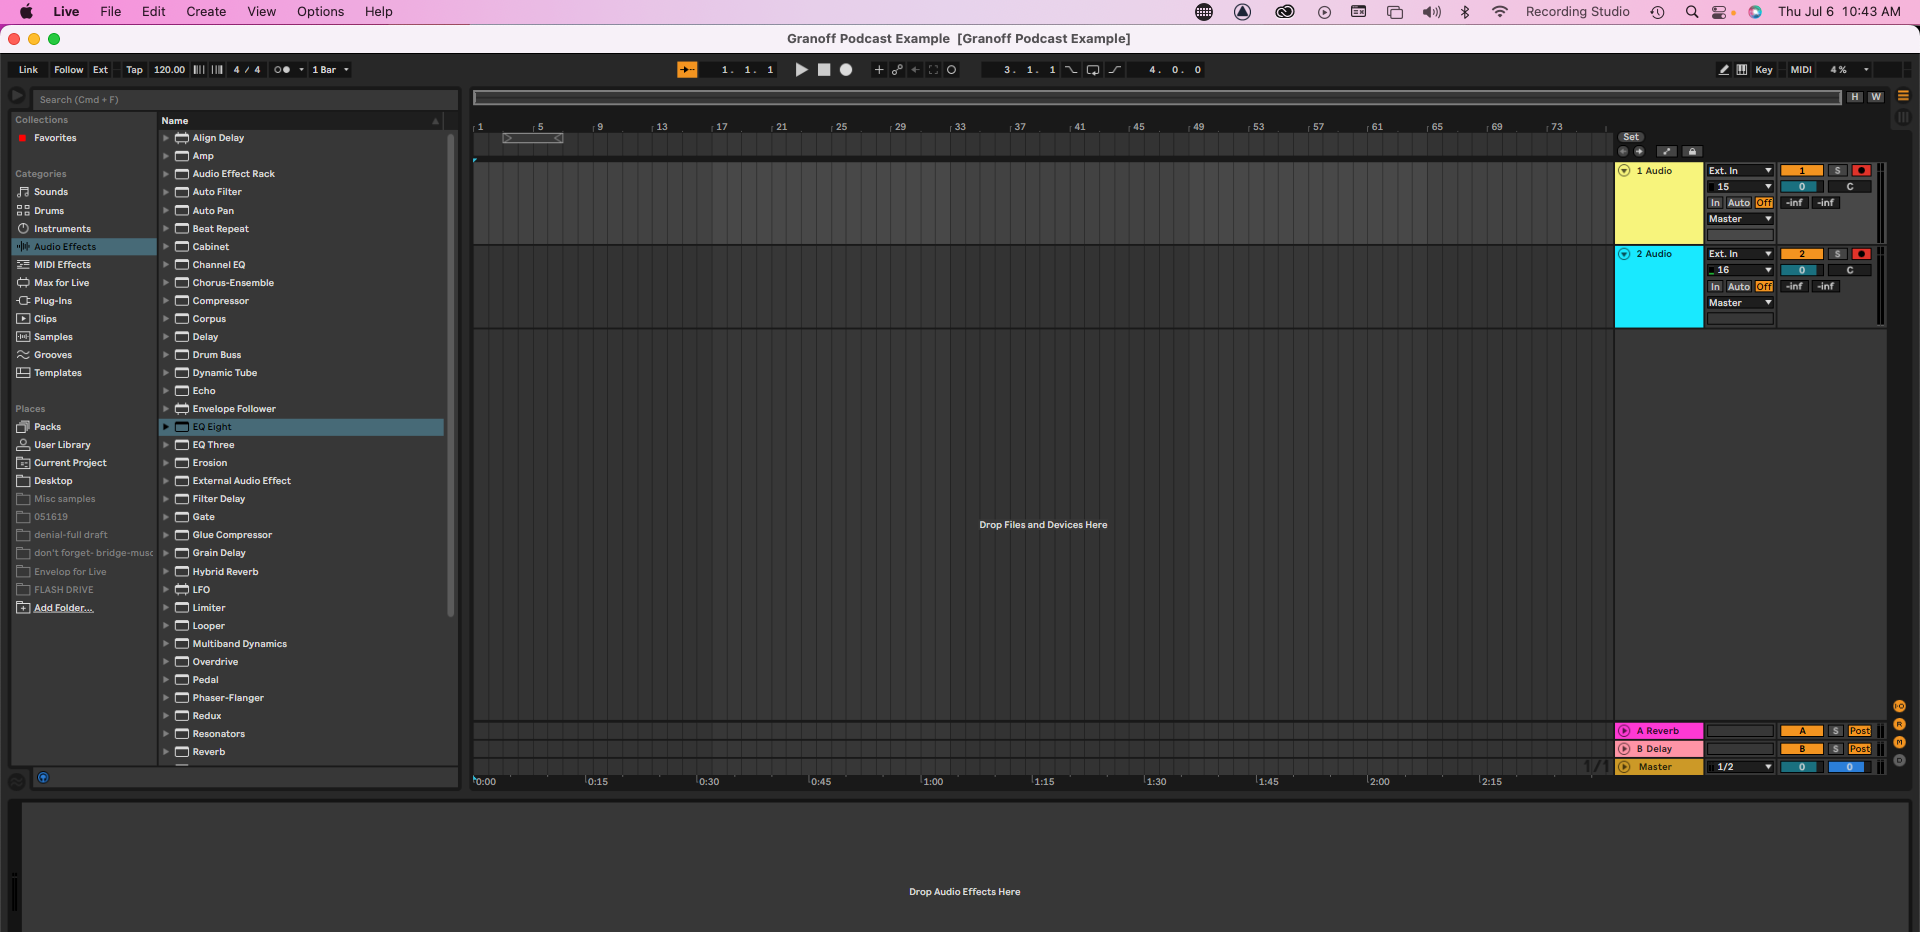Click the Stop button in transport

pos(824,70)
